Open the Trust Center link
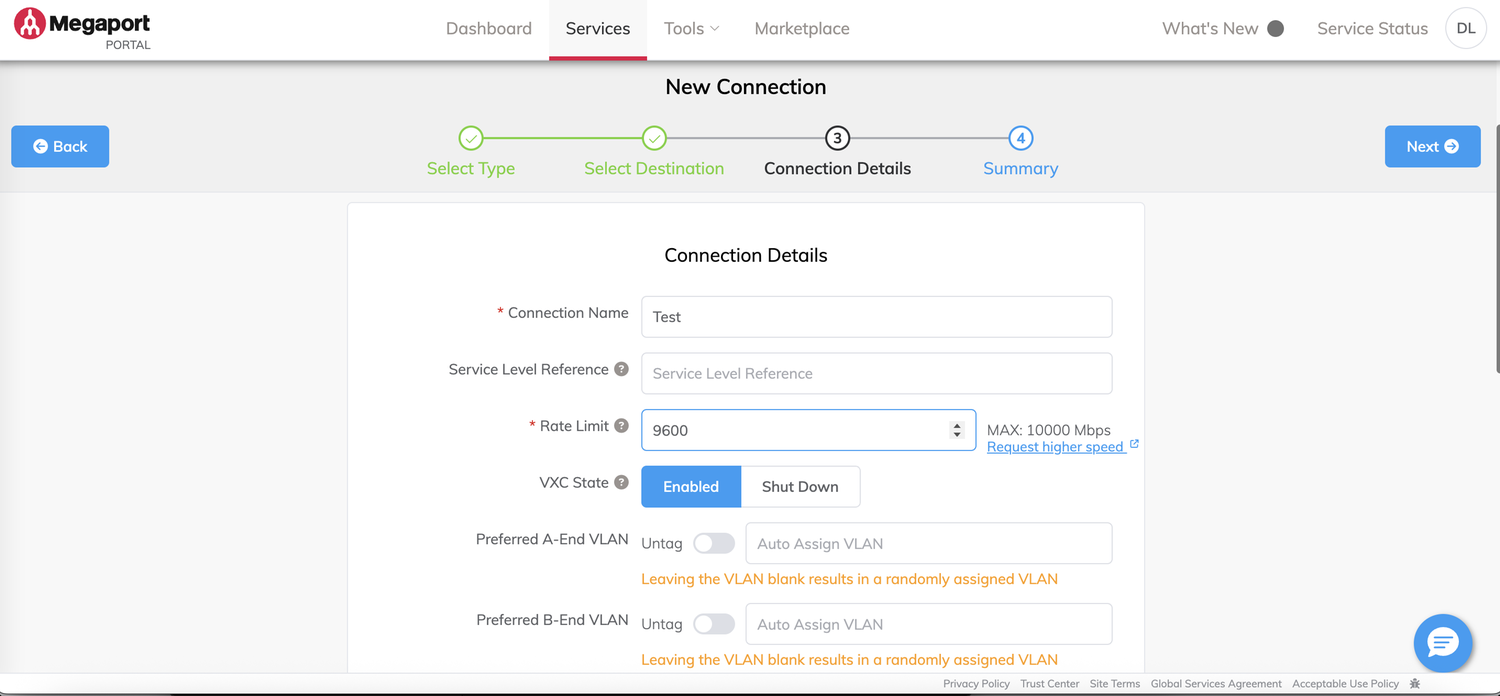This screenshot has width=1500, height=696. [1050, 684]
